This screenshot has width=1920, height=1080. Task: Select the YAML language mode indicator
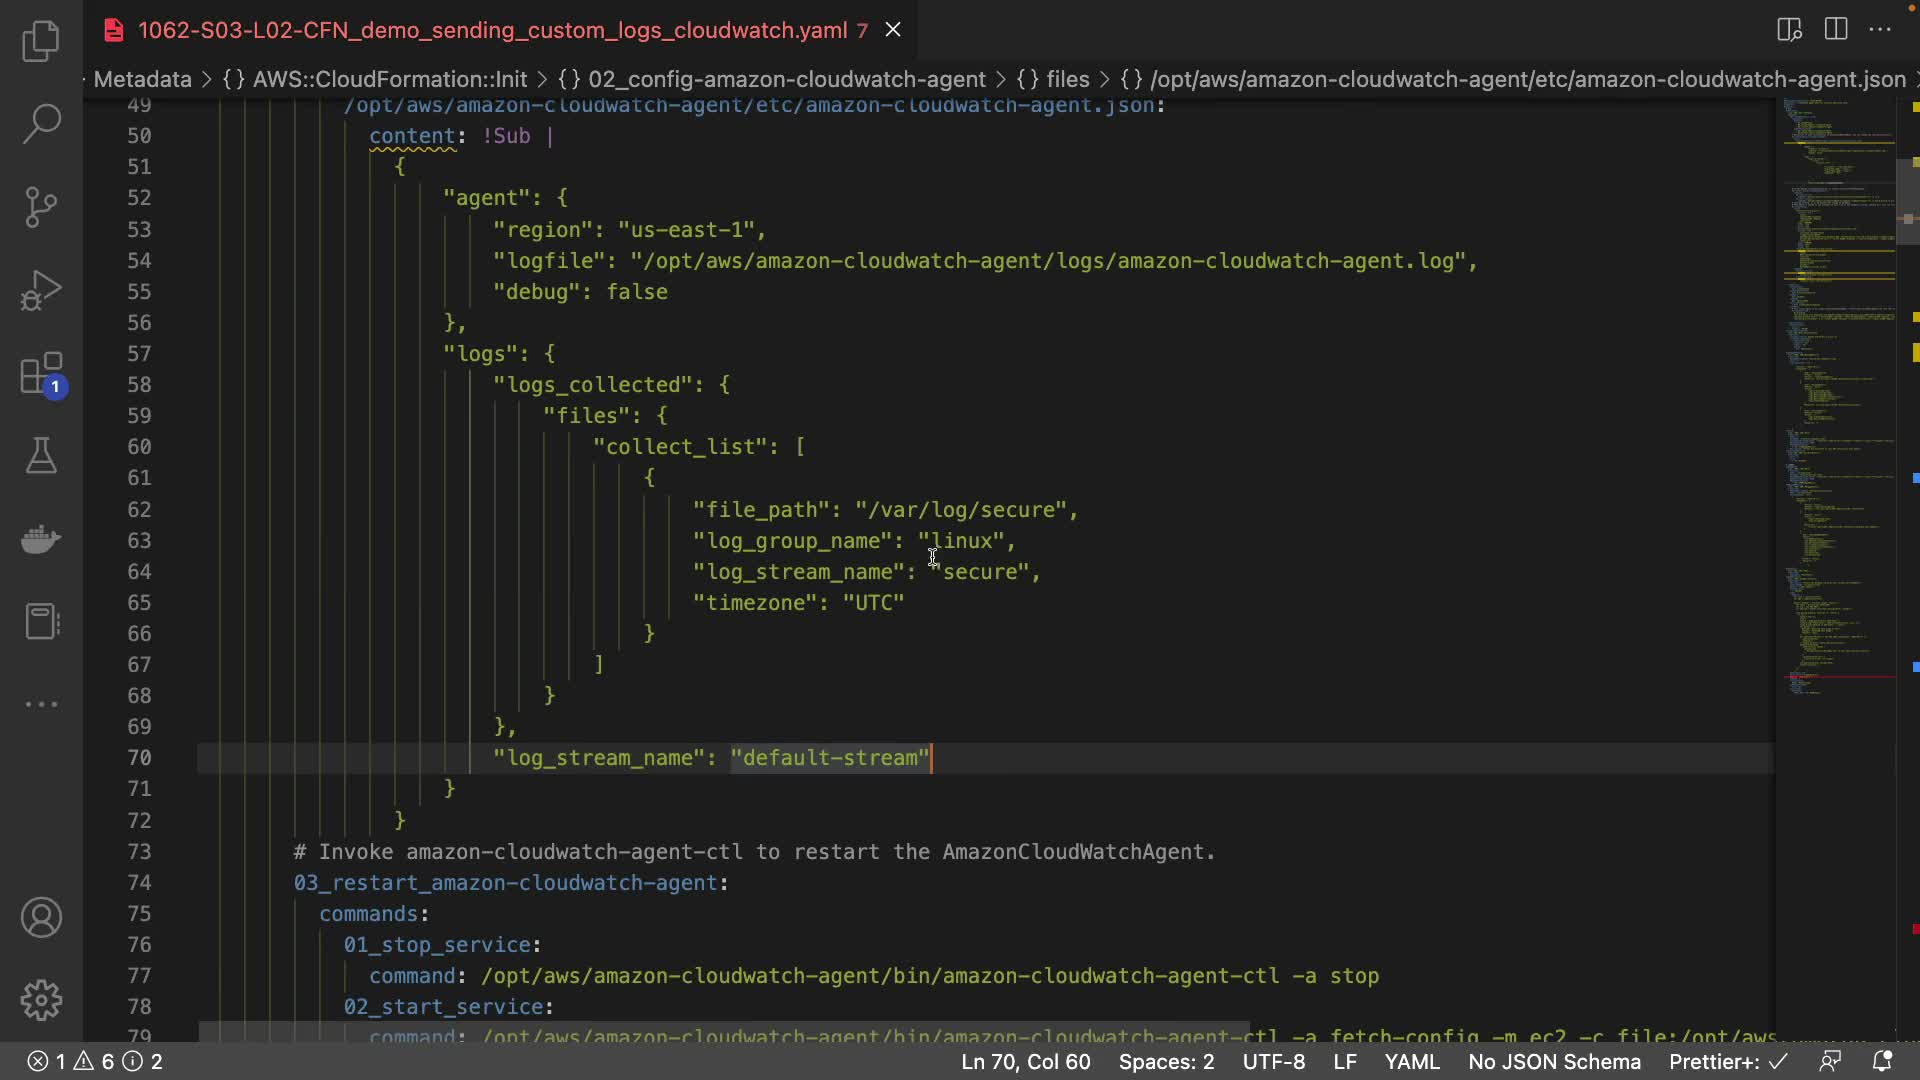coord(1411,1061)
